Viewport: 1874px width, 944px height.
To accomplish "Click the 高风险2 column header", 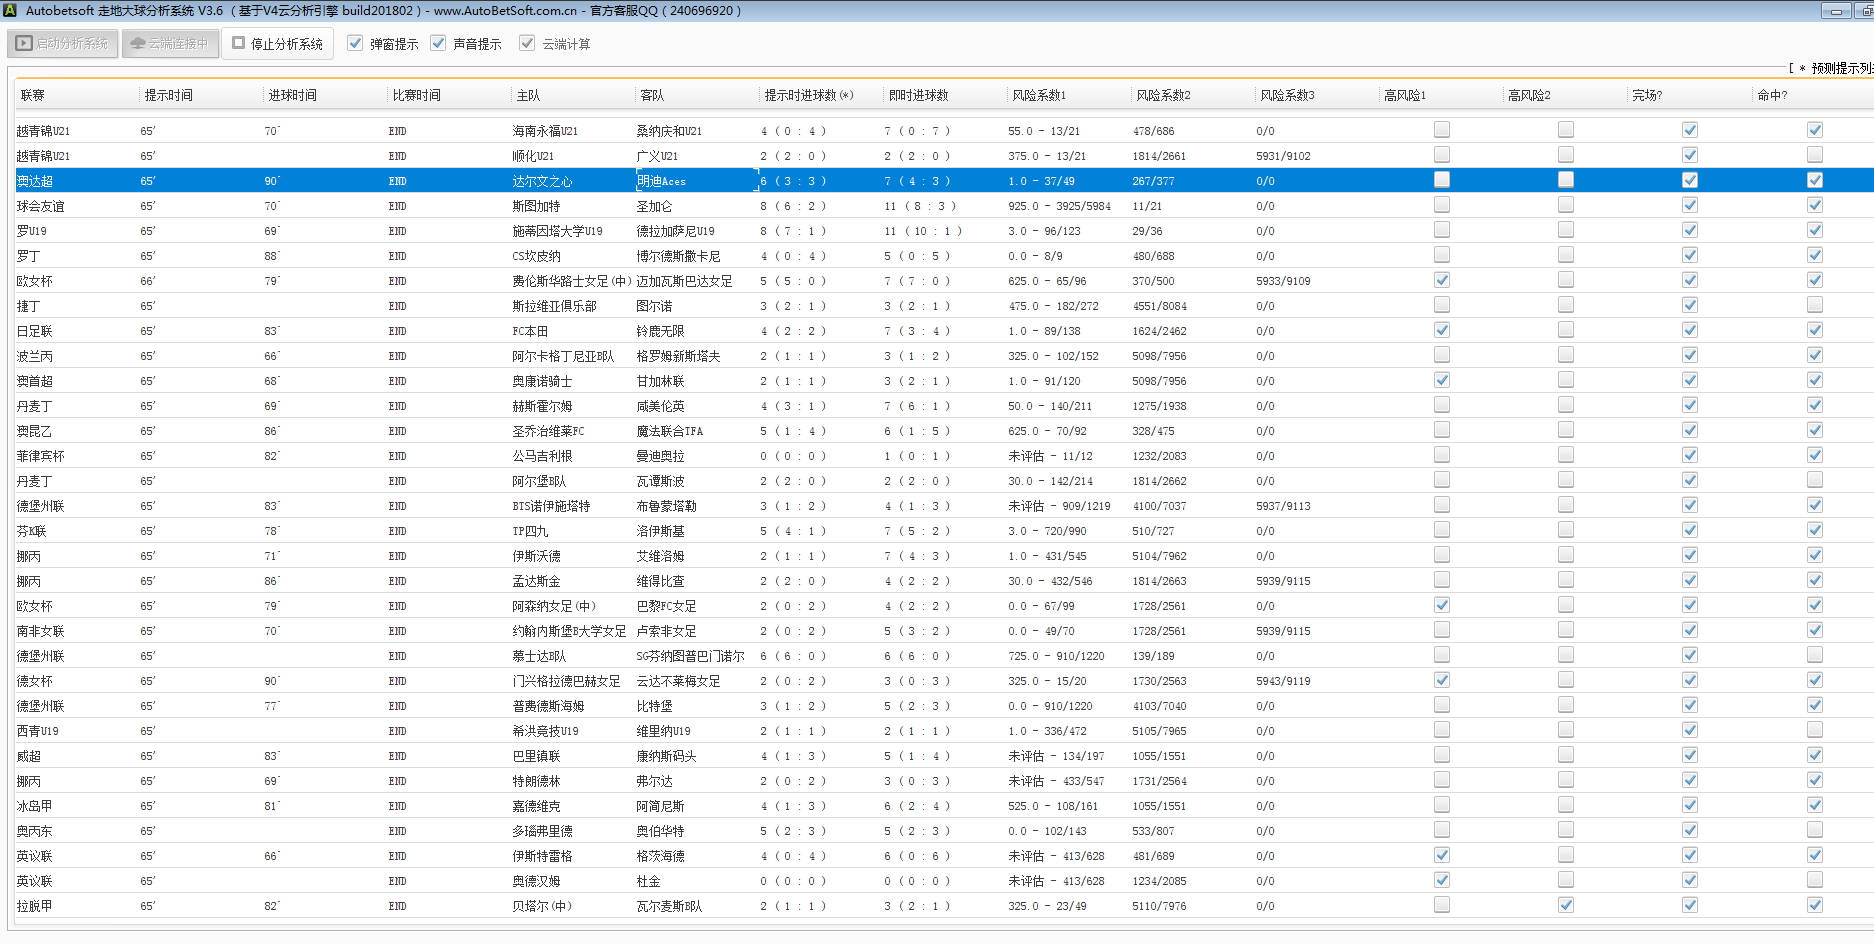I will point(1529,95).
